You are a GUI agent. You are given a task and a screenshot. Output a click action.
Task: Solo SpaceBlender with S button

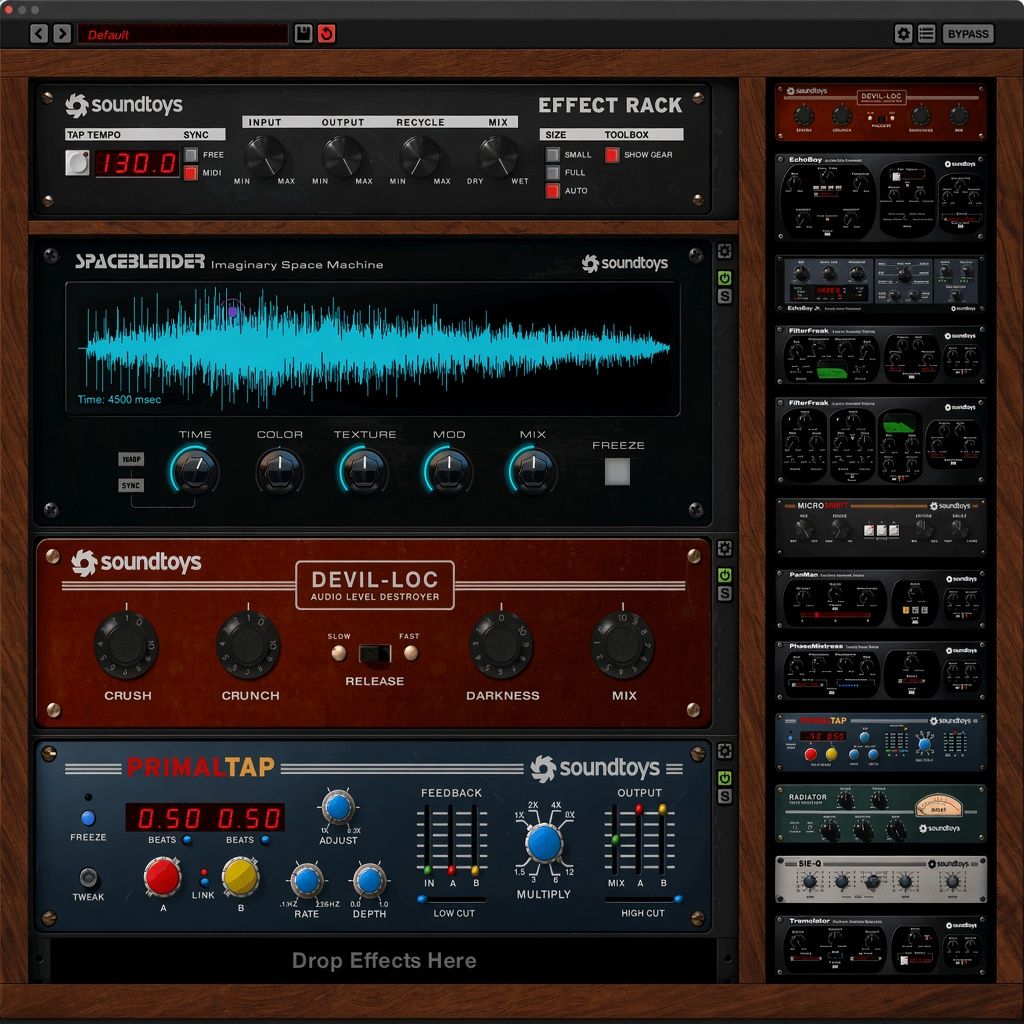pyautogui.click(x=724, y=296)
